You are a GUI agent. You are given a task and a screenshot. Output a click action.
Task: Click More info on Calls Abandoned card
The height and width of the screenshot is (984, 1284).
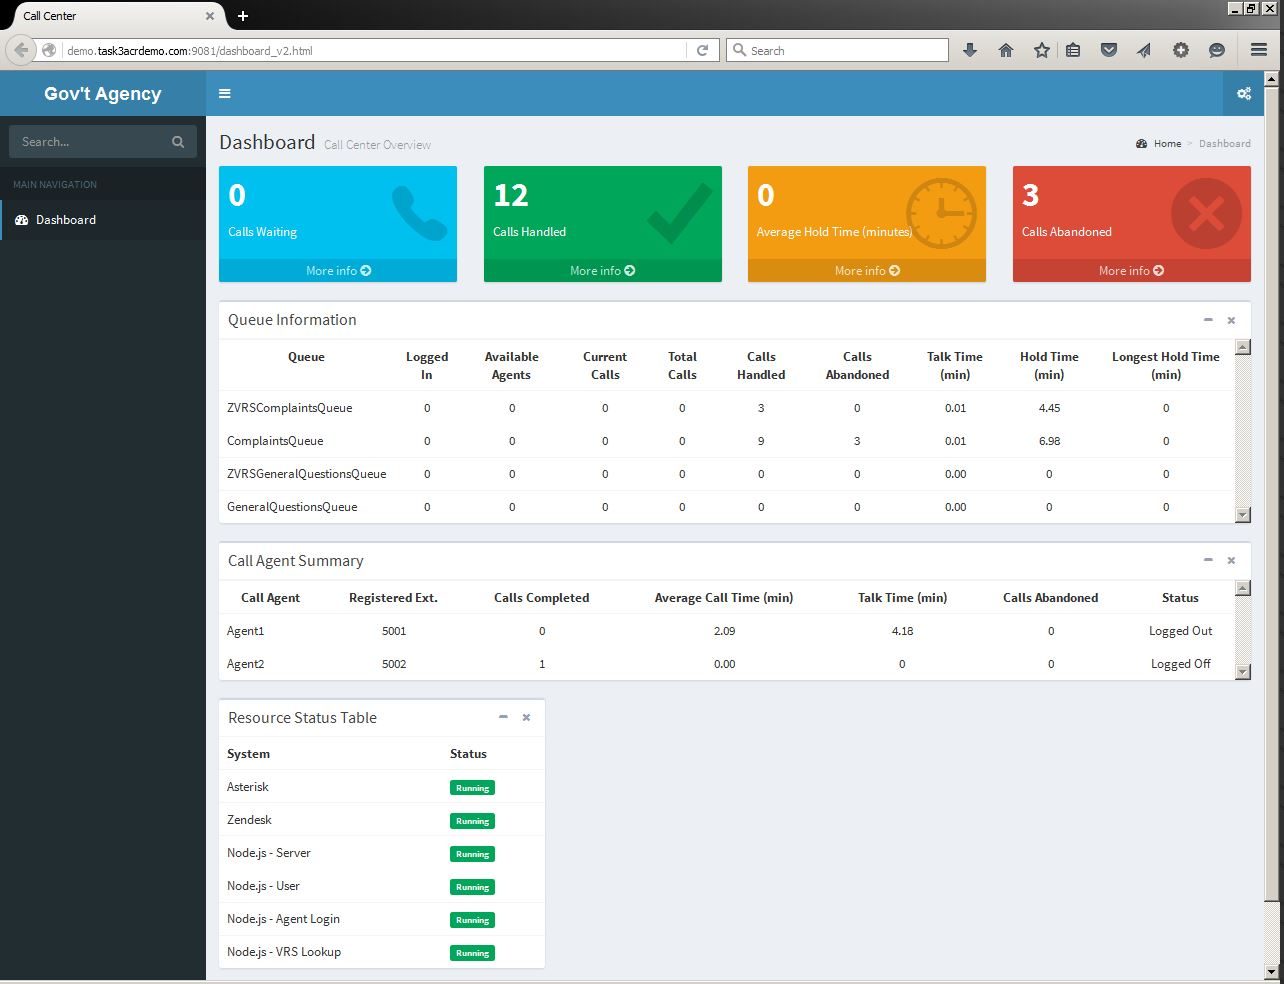1131,271
